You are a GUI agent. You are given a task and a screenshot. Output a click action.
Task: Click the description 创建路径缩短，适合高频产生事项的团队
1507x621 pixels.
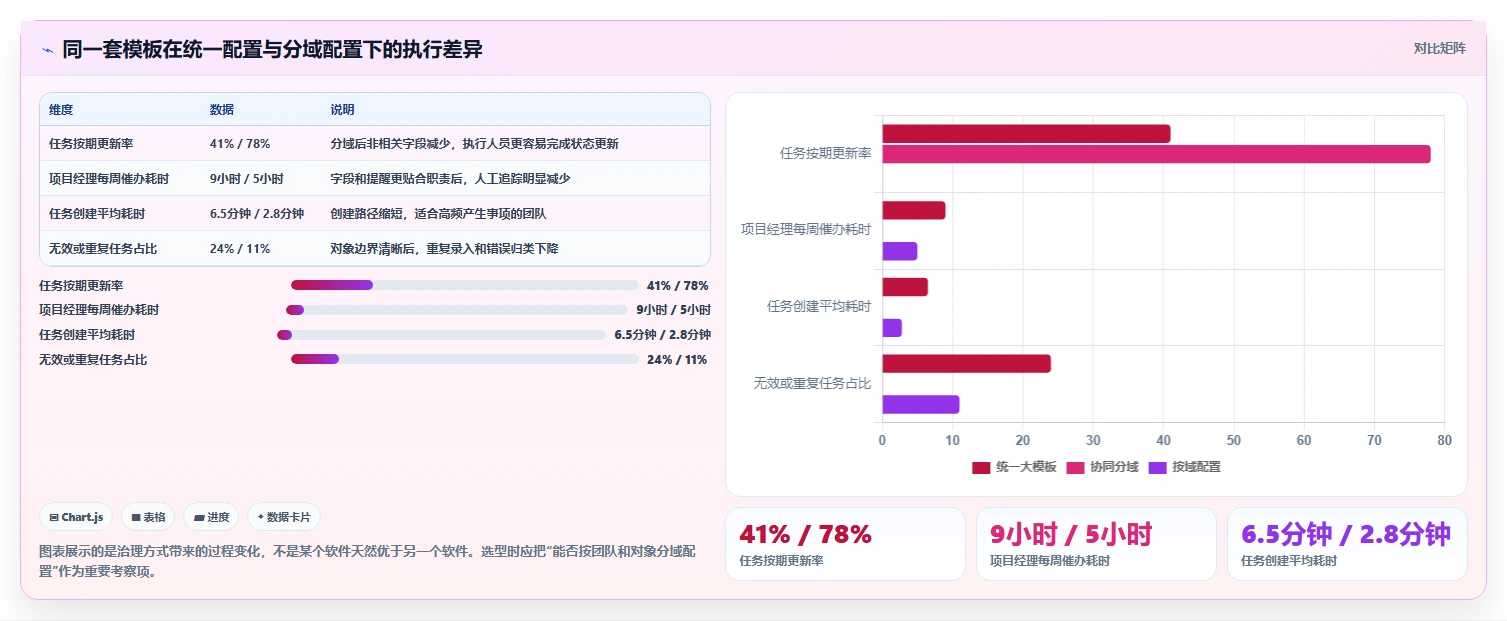point(438,214)
